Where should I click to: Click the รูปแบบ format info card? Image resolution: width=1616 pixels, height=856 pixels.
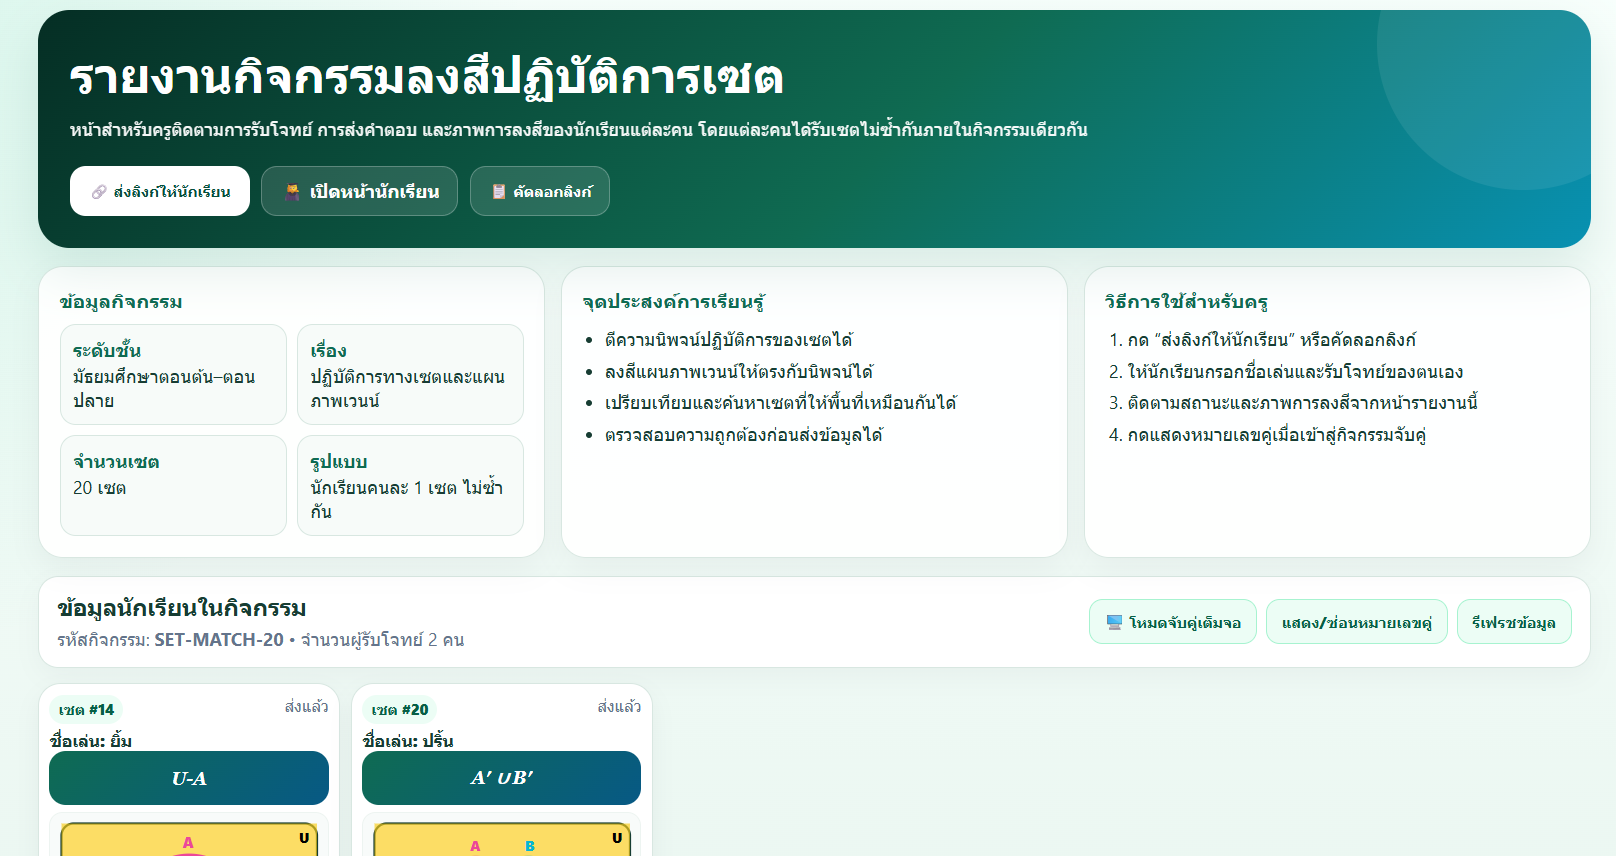[410, 485]
